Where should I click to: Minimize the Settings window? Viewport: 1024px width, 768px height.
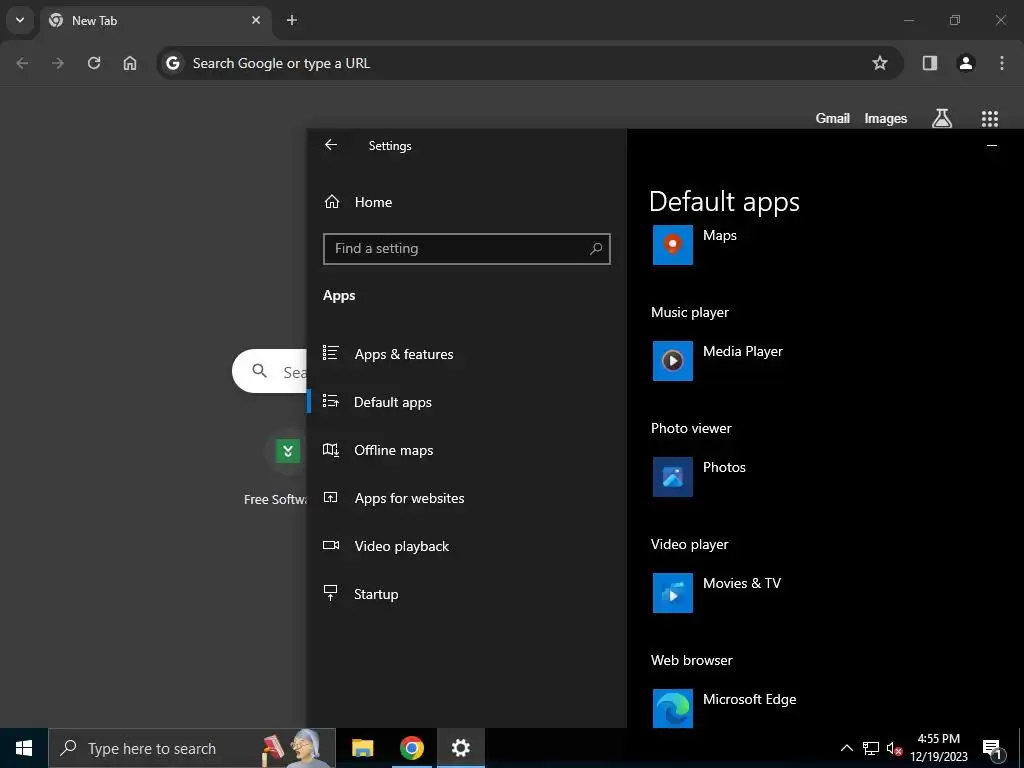992,146
